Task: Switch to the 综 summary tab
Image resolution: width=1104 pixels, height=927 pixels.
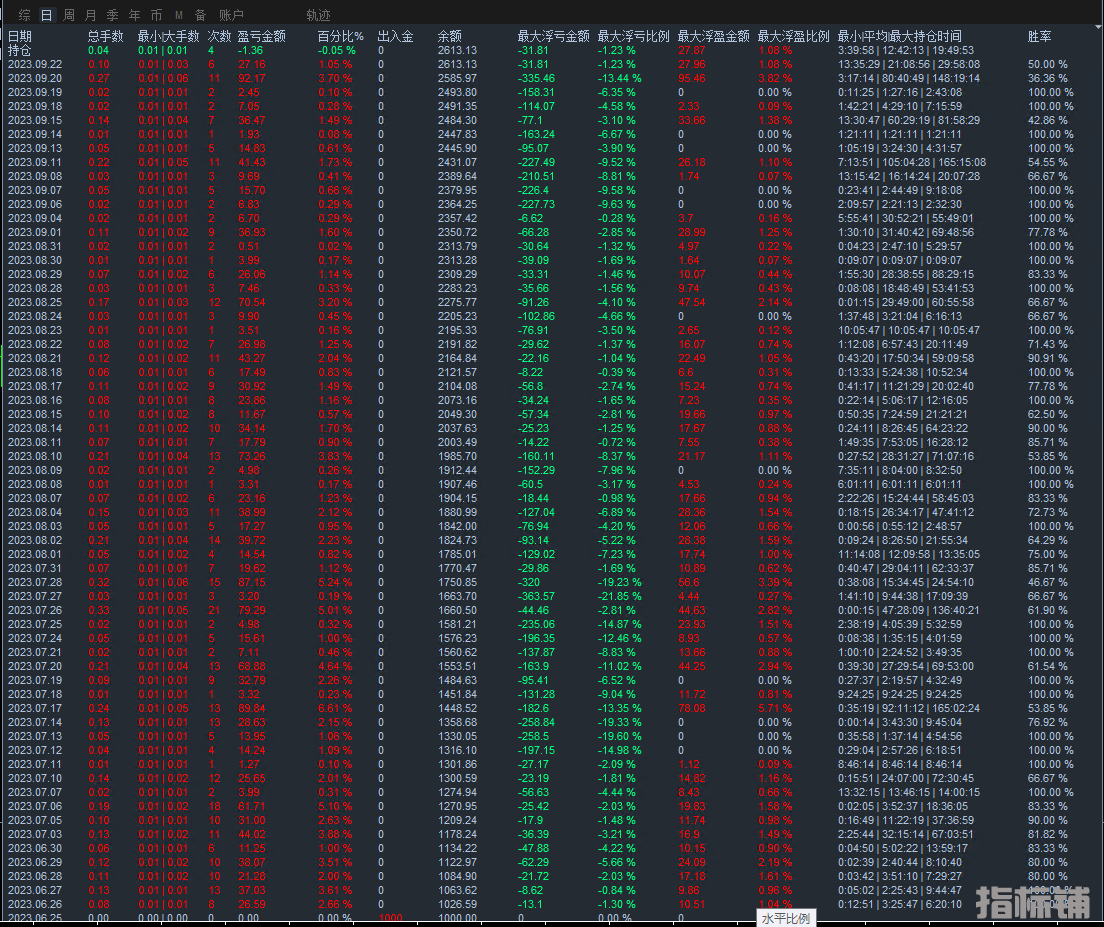Action: 24,15
